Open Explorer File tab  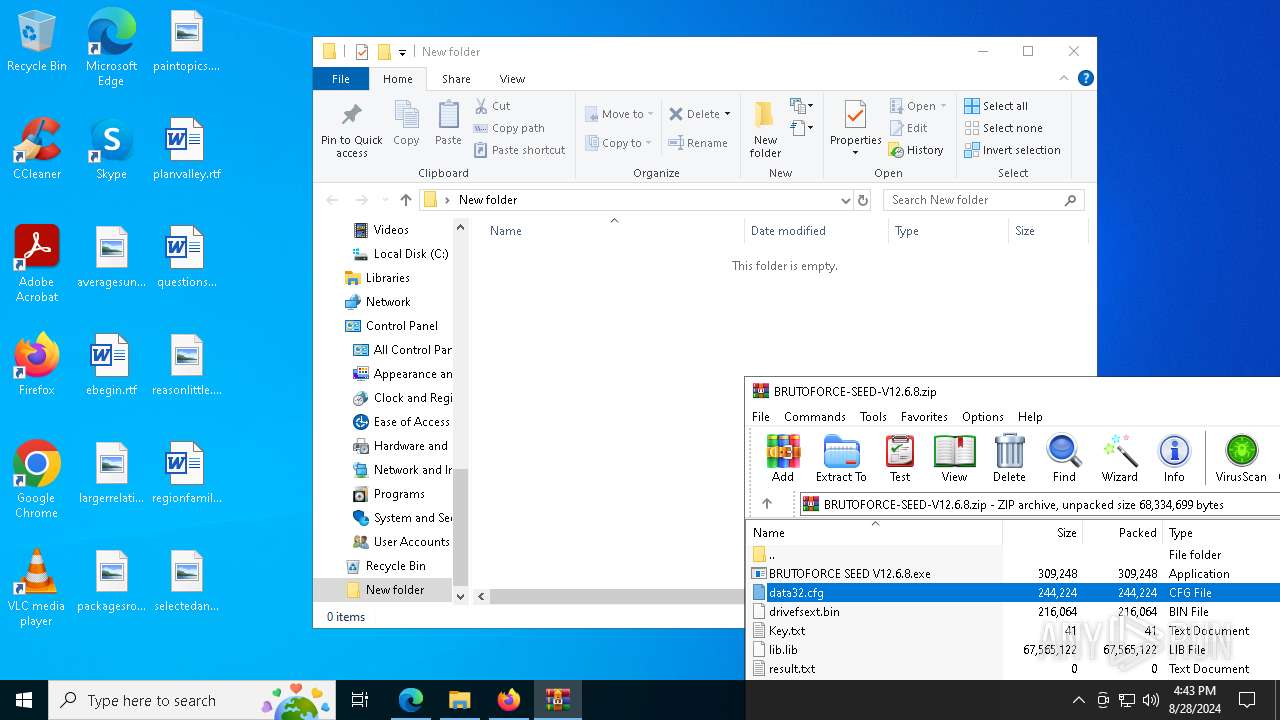pos(341,79)
